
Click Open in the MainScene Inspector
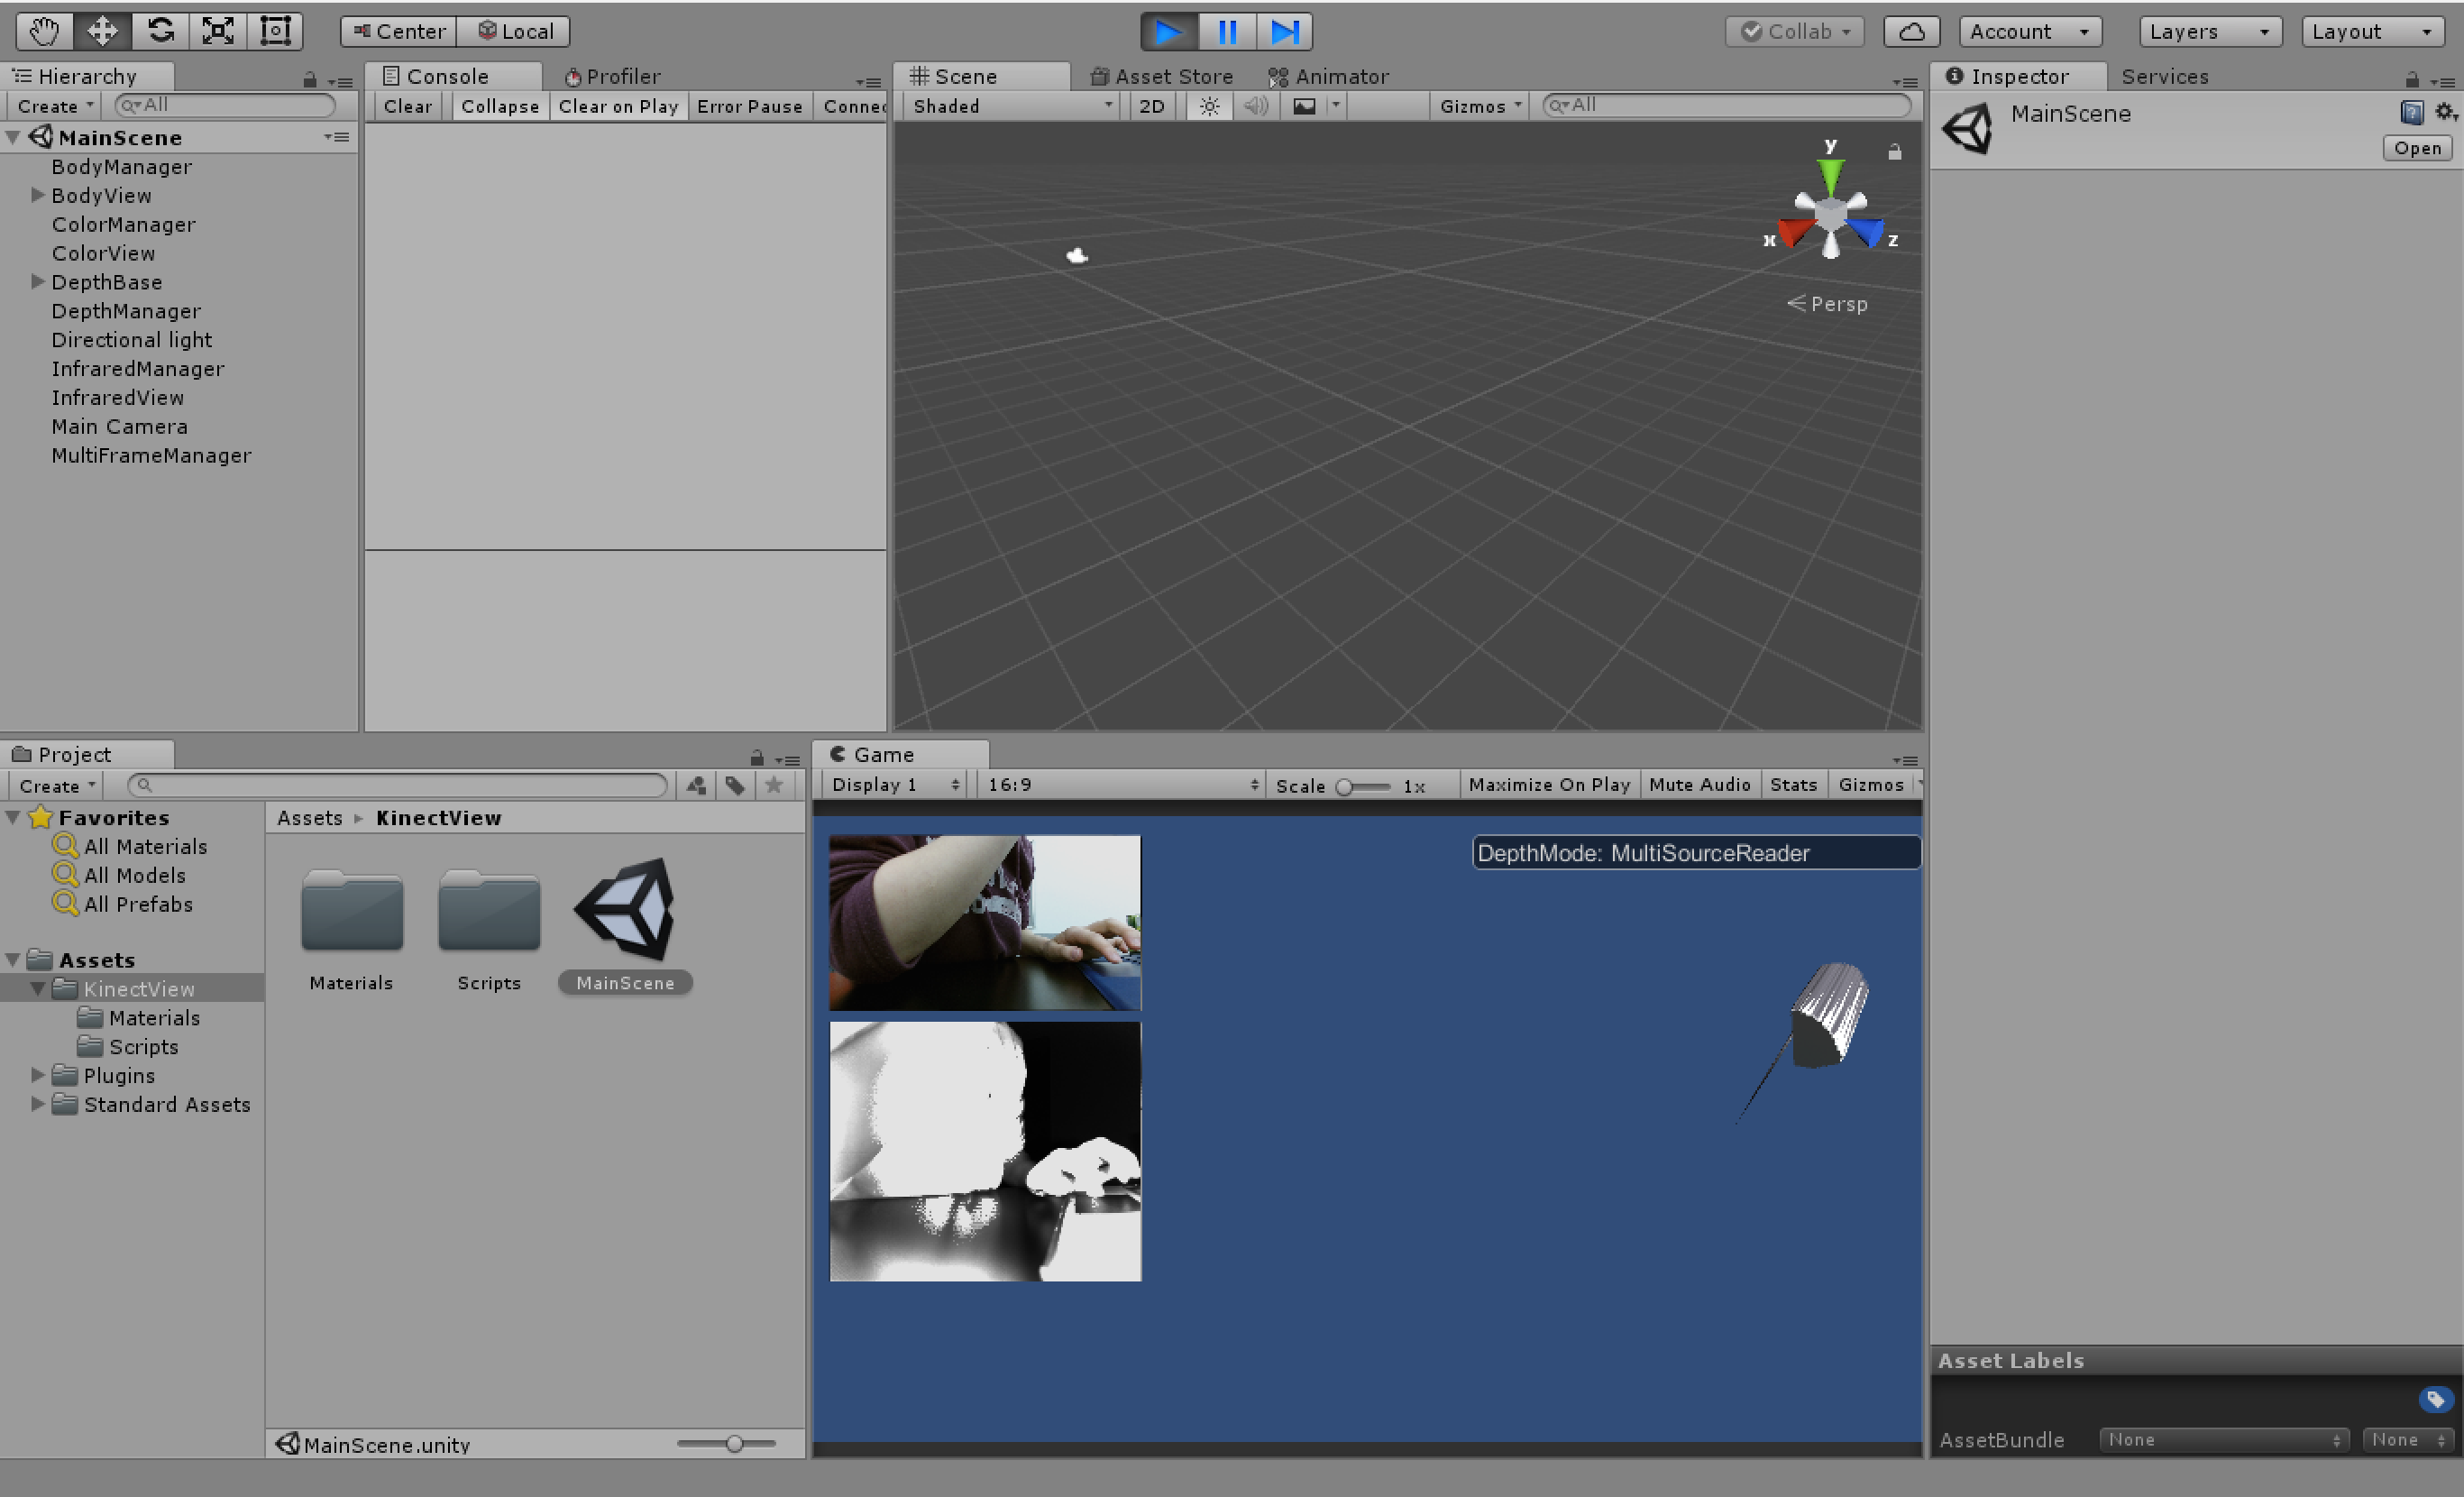[x=2417, y=147]
